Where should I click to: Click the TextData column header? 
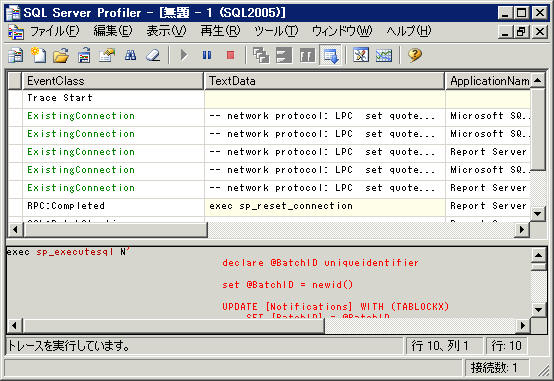pyautogui.click(x=324, y=81)
